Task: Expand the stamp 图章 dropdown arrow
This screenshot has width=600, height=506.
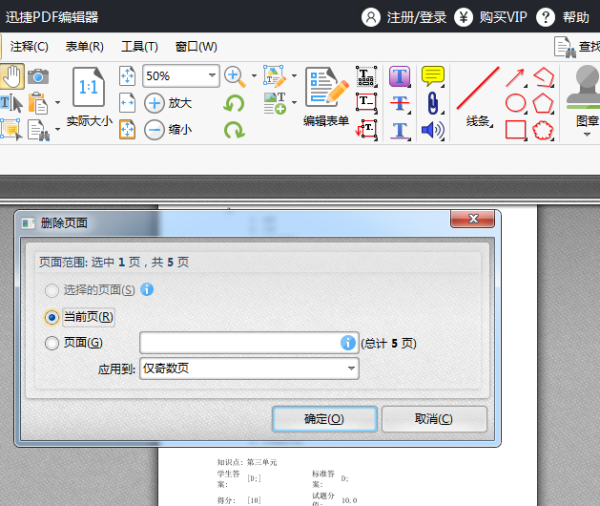Action: pos(587,134)
